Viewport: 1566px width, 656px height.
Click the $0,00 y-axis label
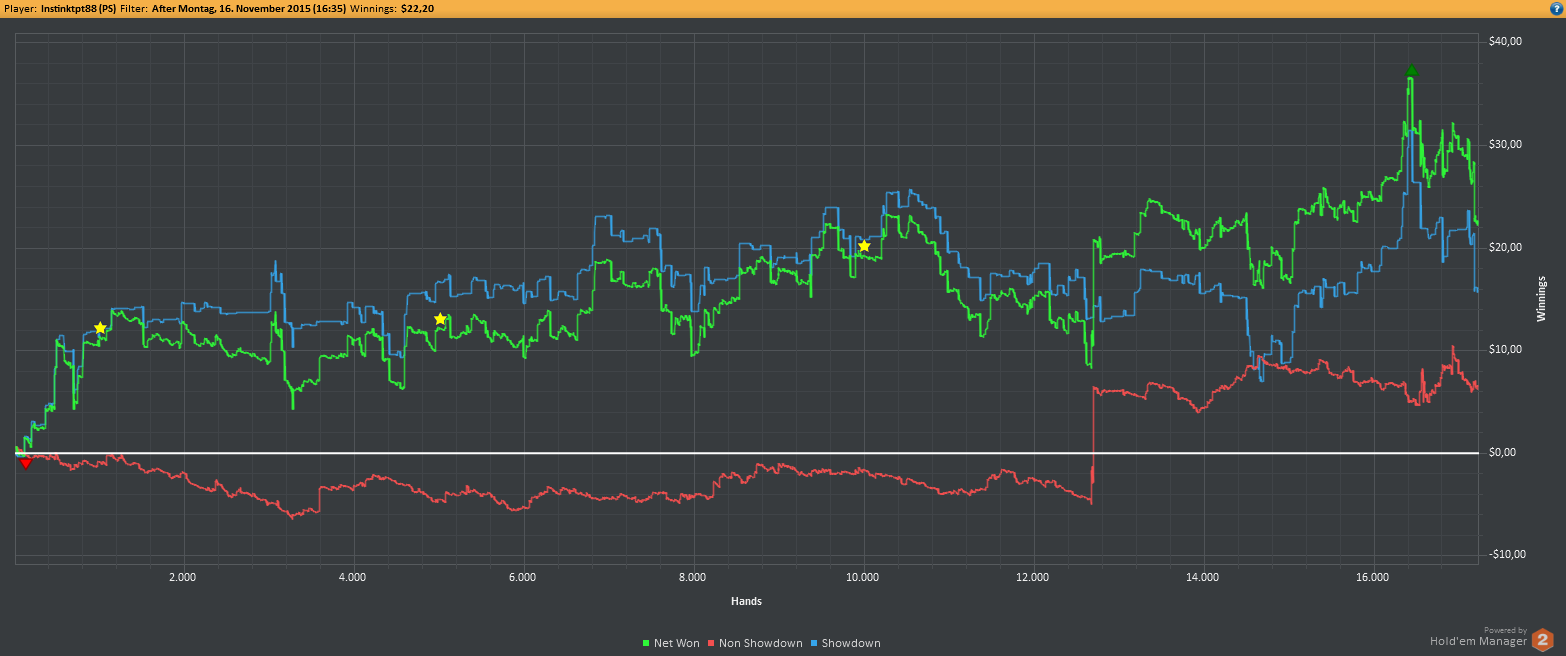pos(1505,453)
